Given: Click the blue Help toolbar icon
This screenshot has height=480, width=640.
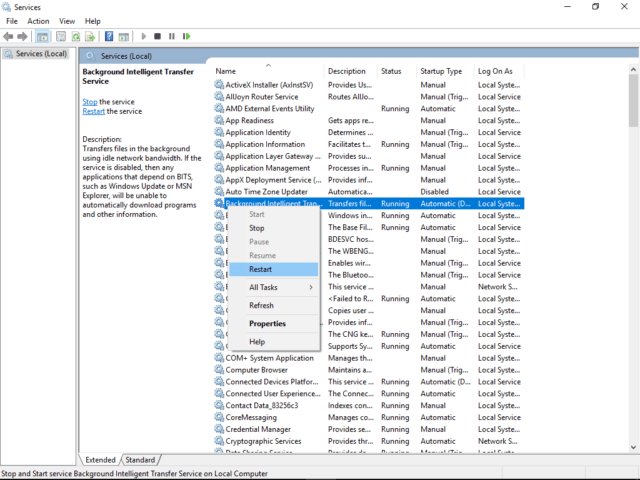Looking at the screenshot, I should coord(109,36).
